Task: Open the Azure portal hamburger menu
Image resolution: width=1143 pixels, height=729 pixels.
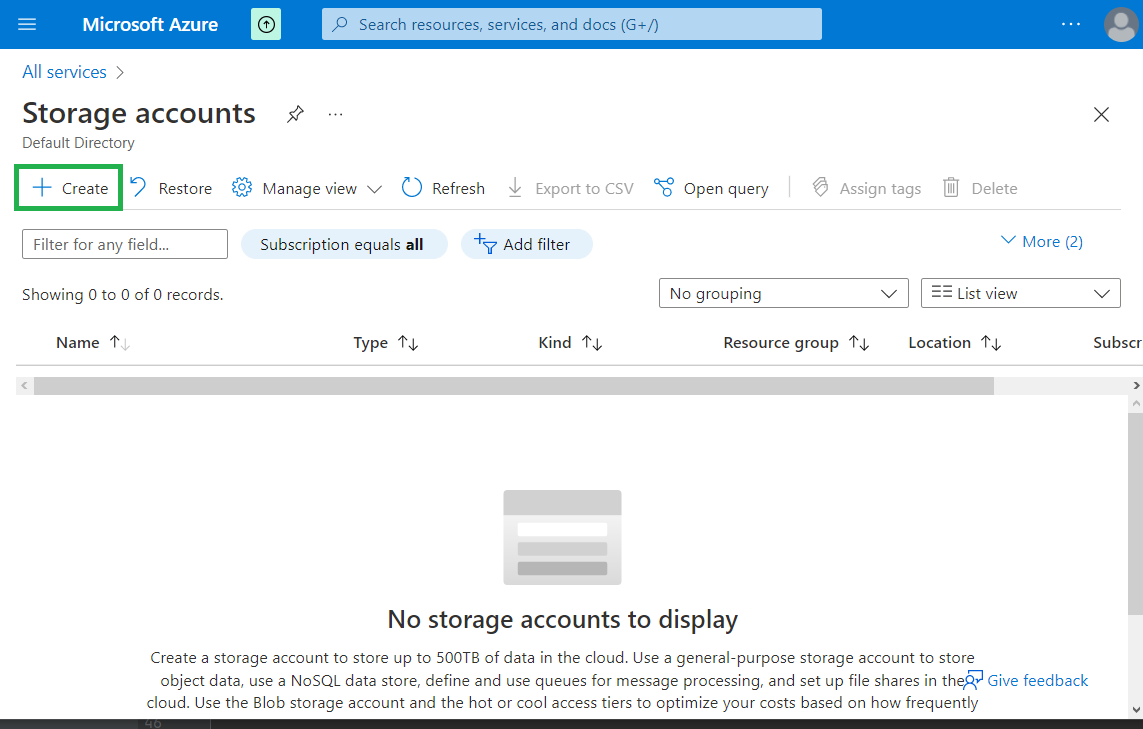Action: pyautogui.click(x=27, y=24)
